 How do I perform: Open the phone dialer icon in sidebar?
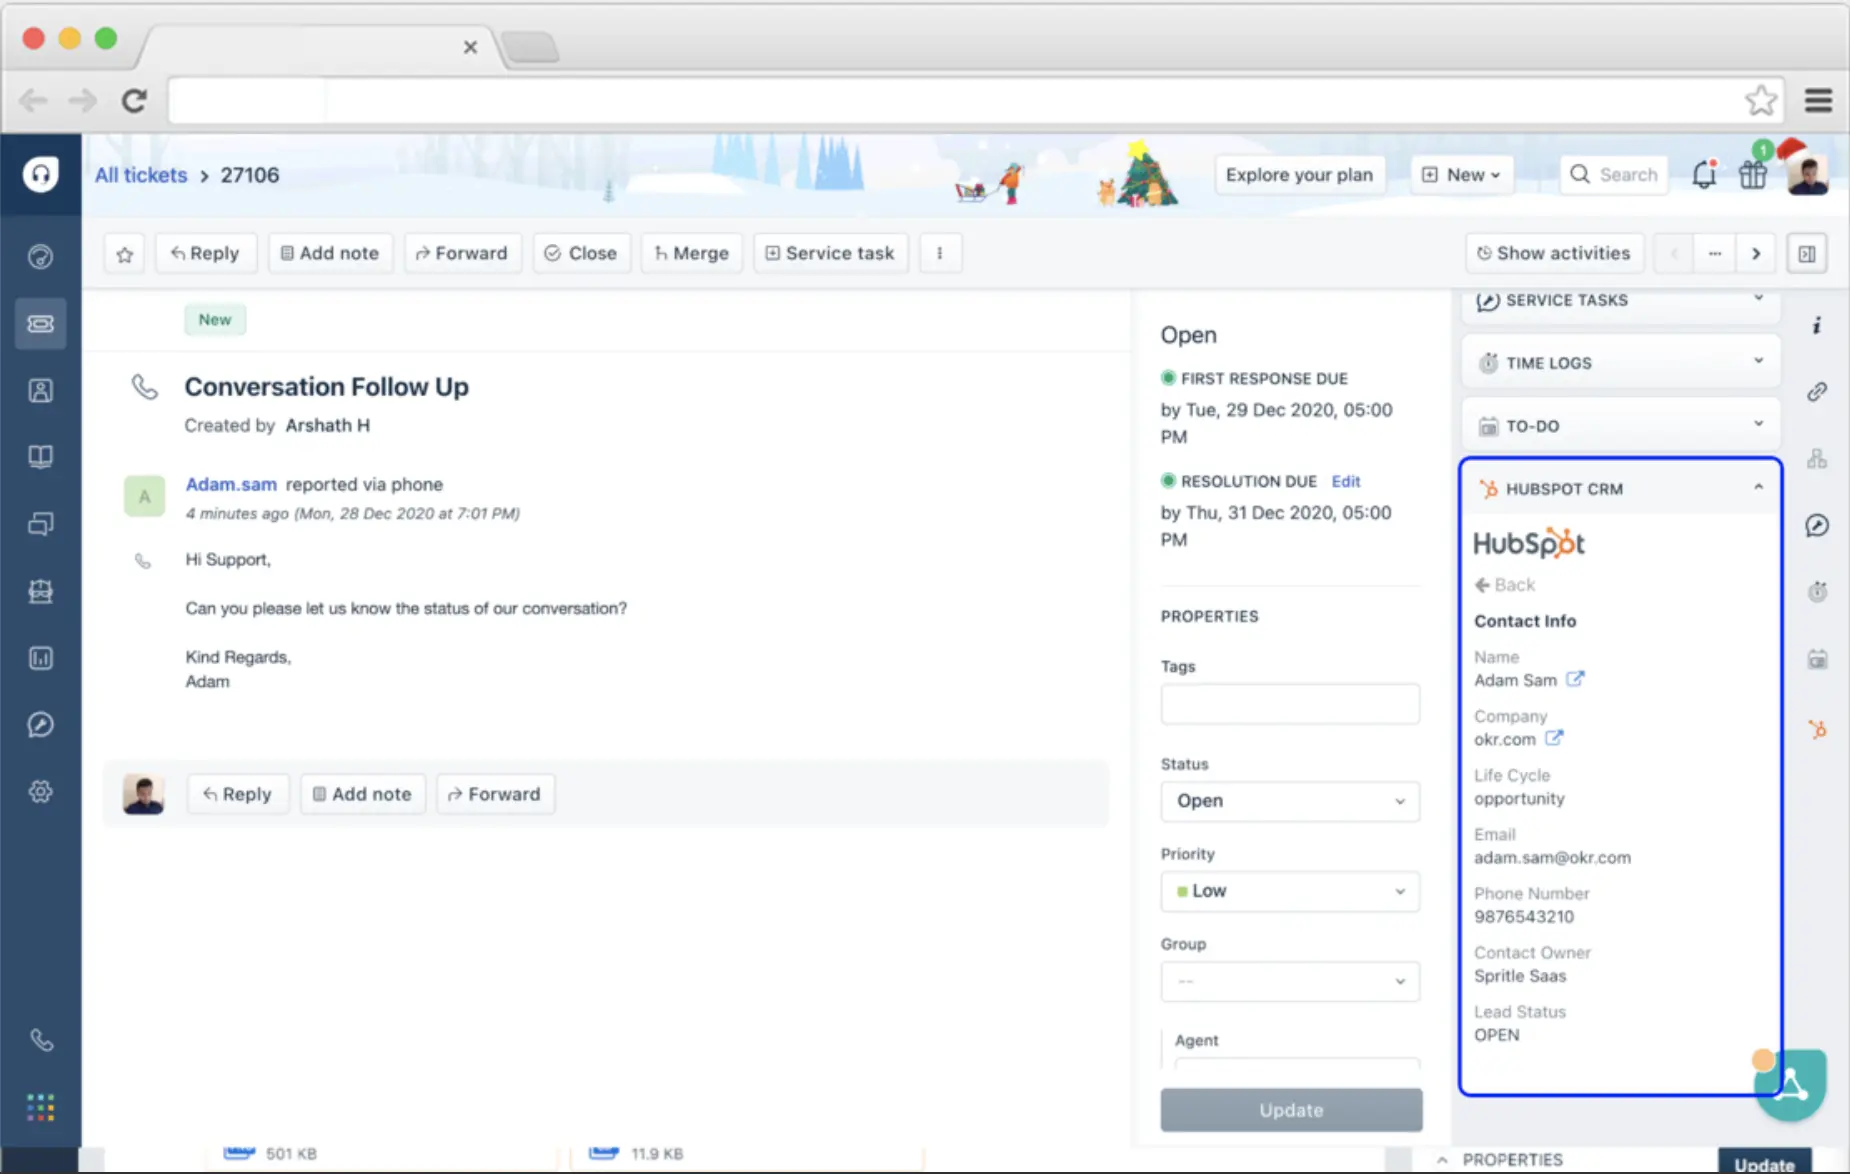tap(41, 1040)
